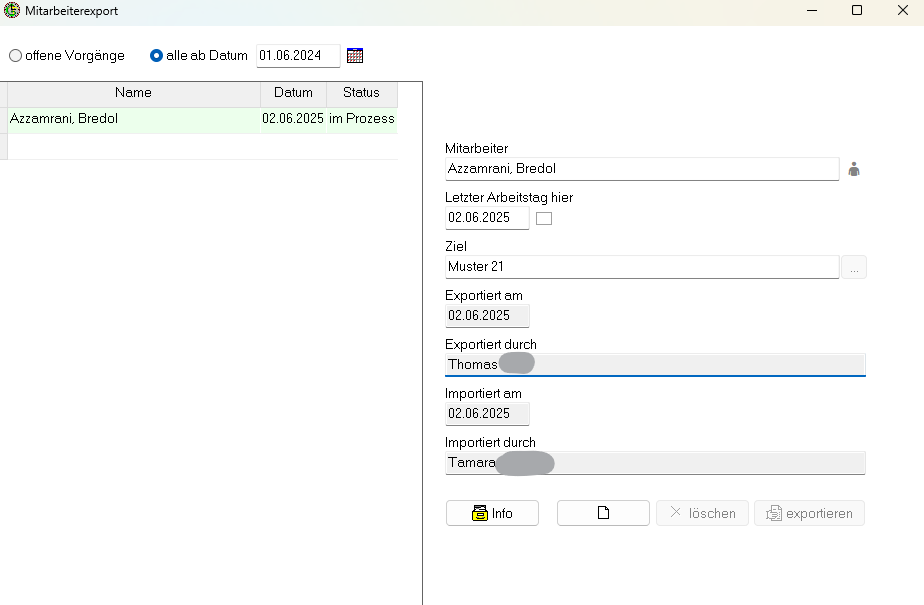The height and width of the screenshot is (605, 924).
Task: Click the Ziel field containing Muster 21
Action: coord(640,267)
